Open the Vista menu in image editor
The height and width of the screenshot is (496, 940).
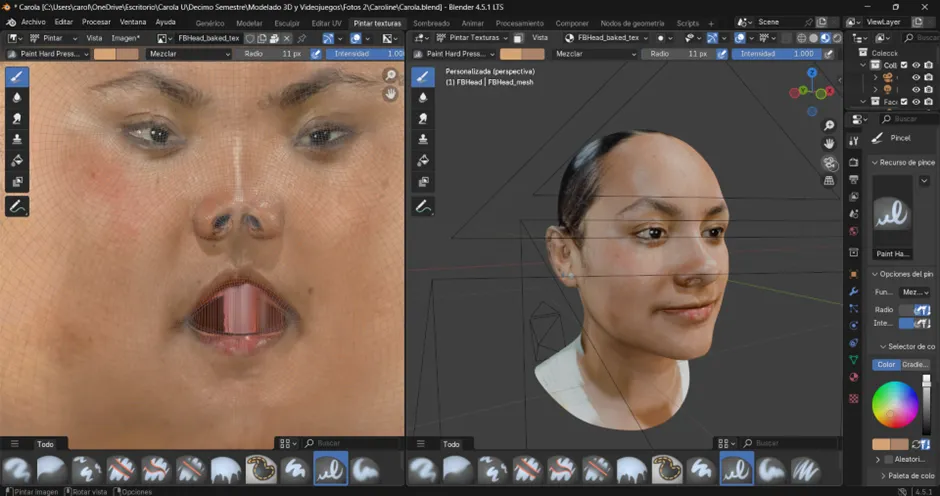pos(94,38)
